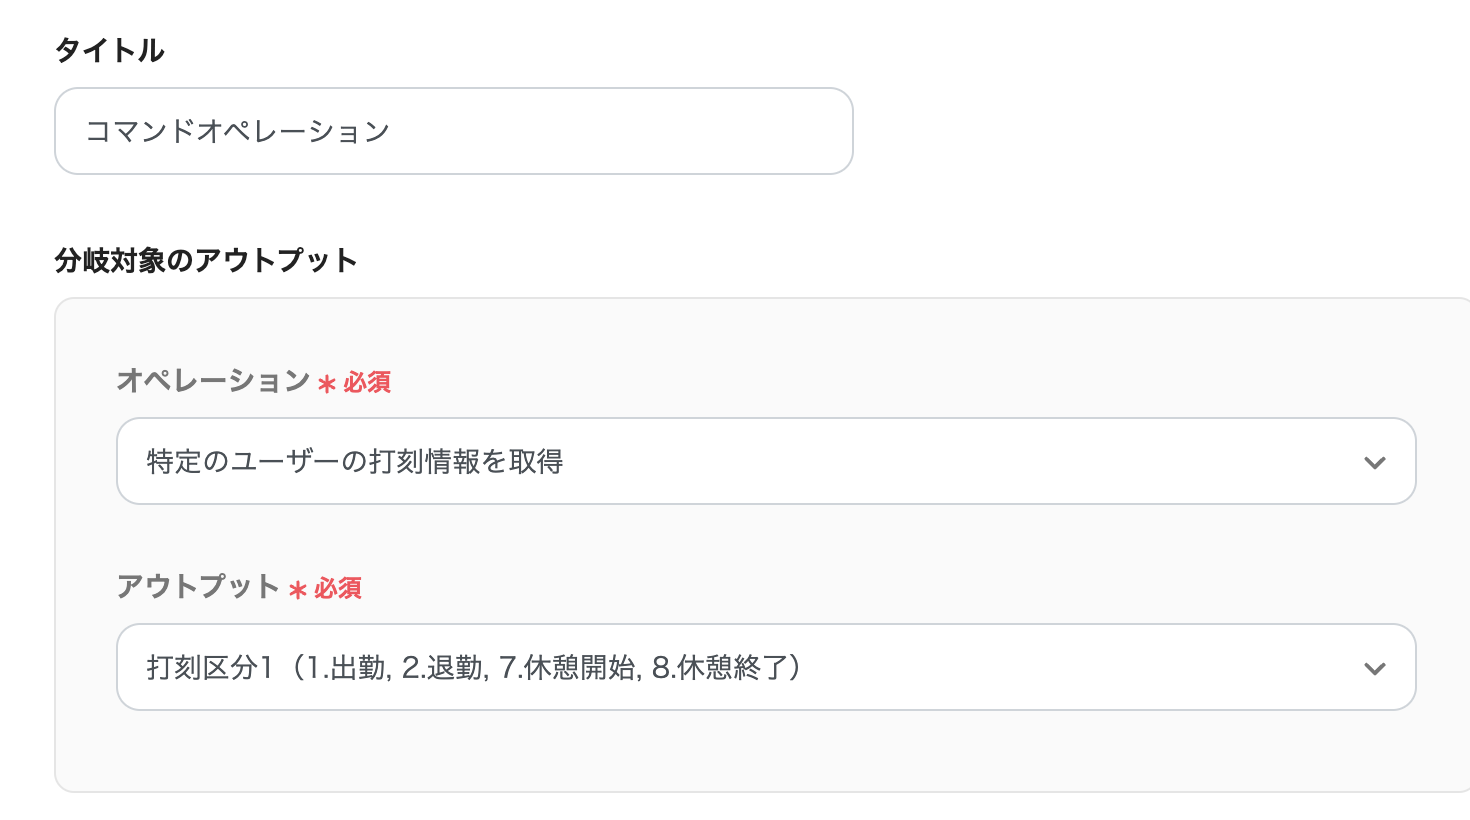Screen dimensions: 1470x820
Task: Click the 必須 marker next to アウトプット
Action: click(x=338, y=589)
